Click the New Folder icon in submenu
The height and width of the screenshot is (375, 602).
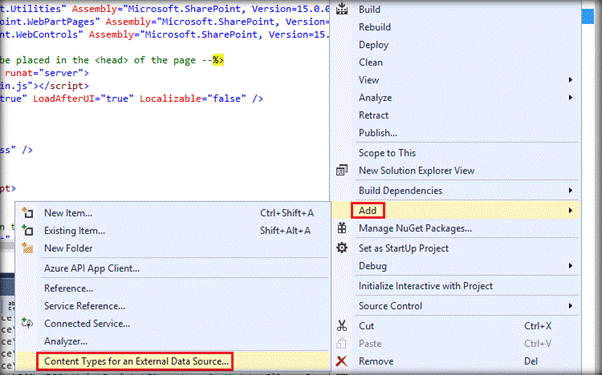click(27, 248)
